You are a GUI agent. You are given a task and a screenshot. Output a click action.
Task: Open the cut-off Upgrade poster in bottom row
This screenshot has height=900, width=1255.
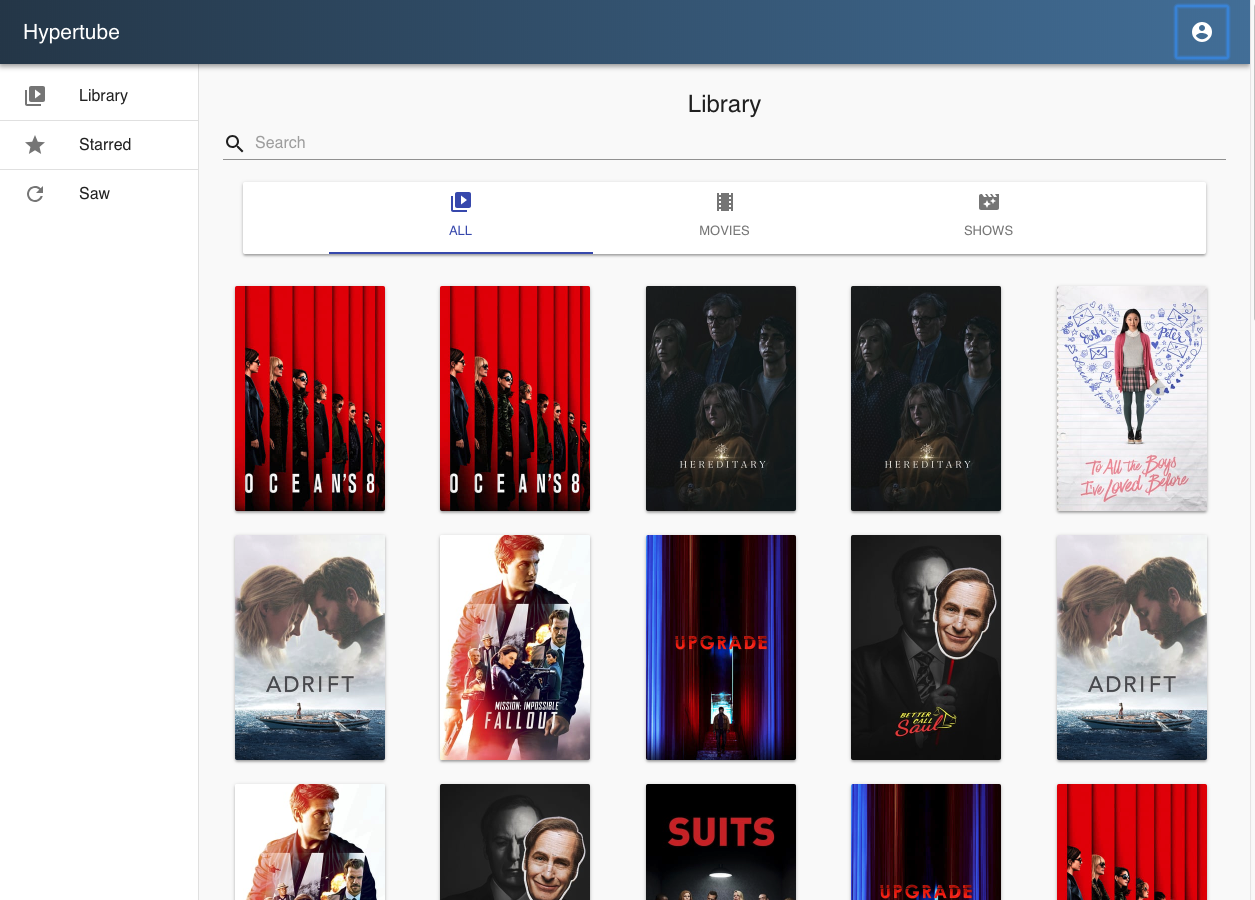pyautogui.click(x=926, y=842)
